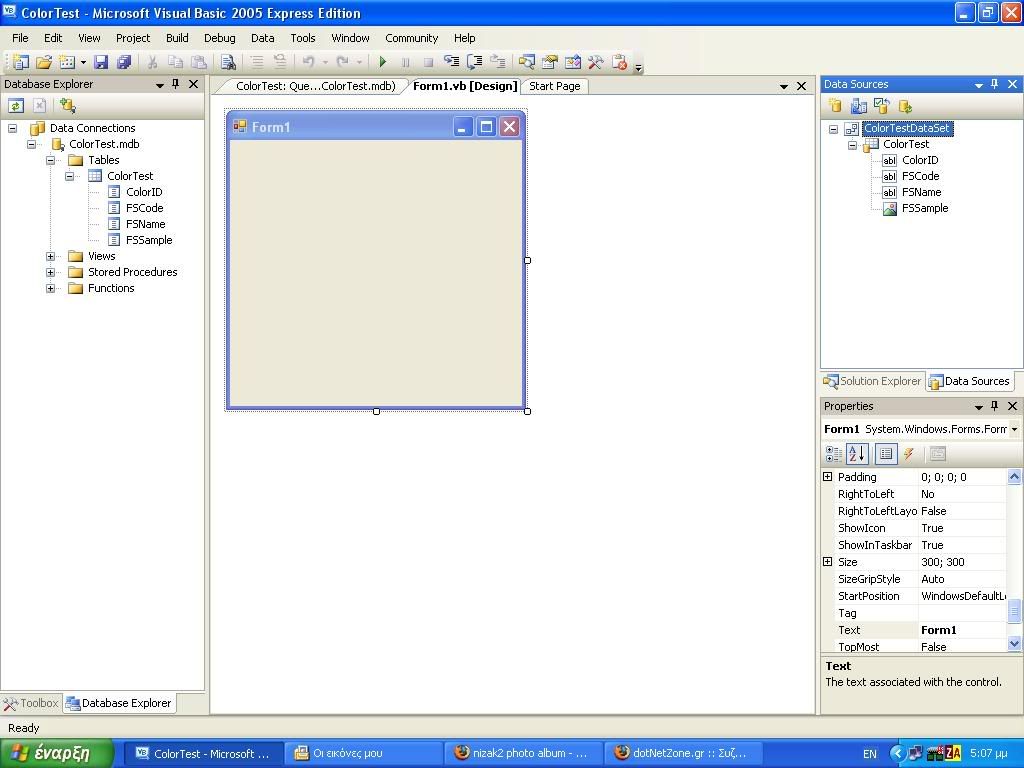Show Properties list button
The height and width of the screenshot is (768, 1024).
pos(886,454)
